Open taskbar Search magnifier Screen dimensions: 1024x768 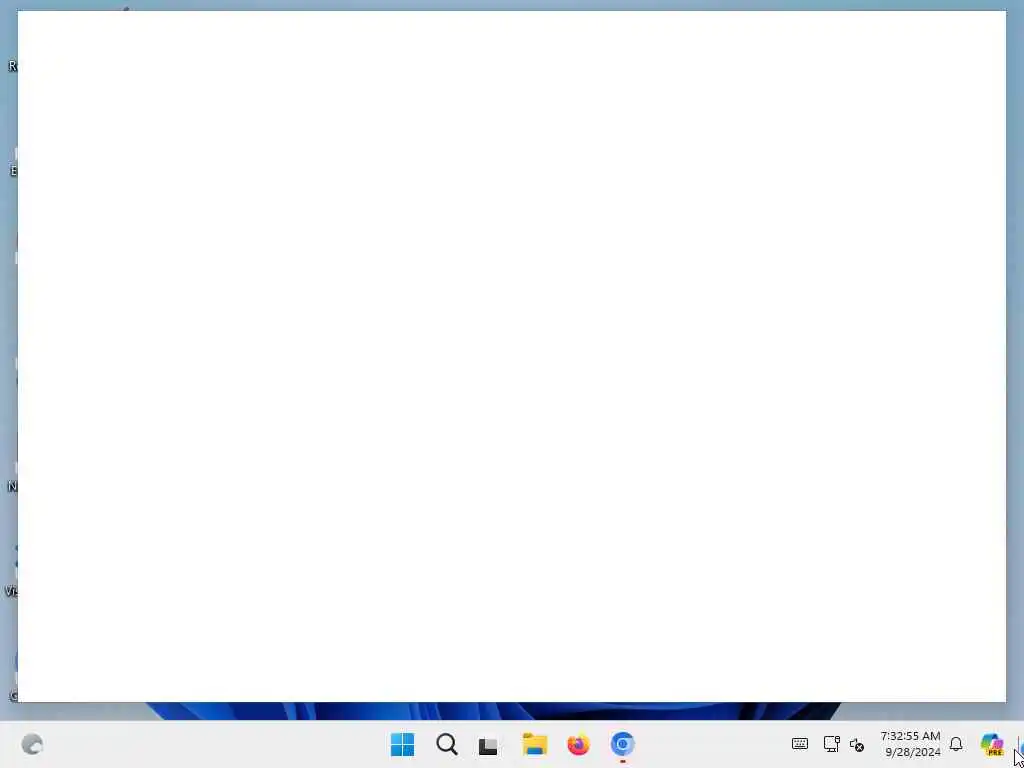447,744
